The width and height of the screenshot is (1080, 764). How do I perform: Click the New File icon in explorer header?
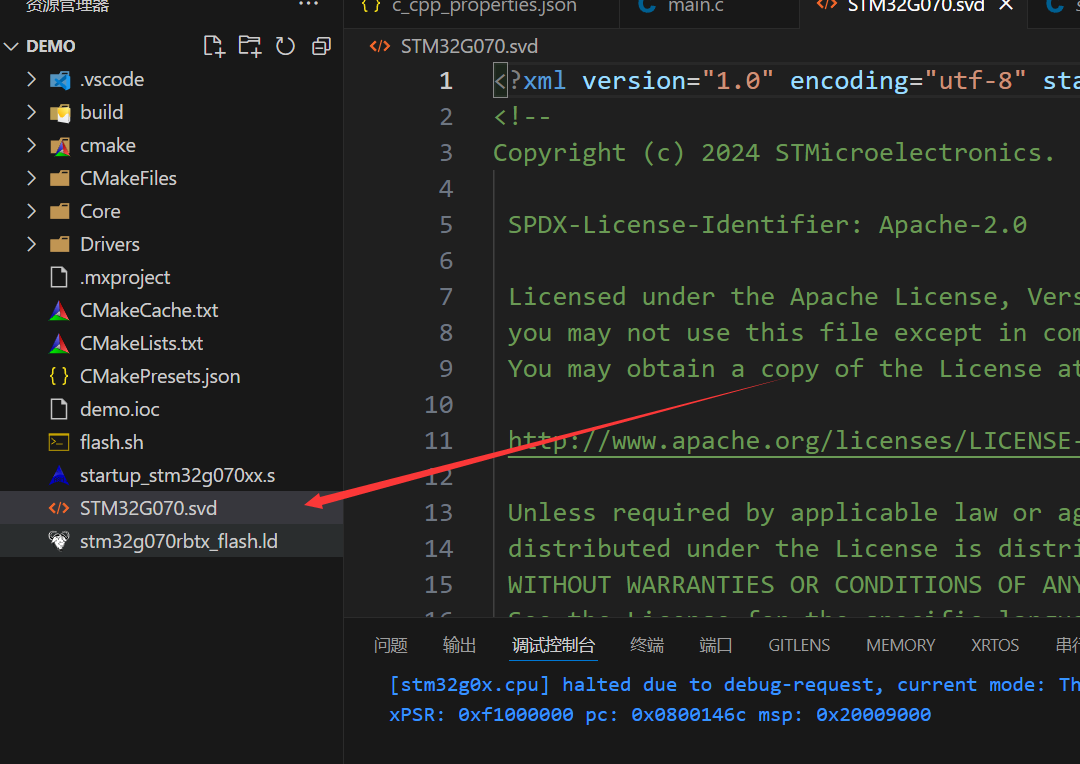pos(213,46)
